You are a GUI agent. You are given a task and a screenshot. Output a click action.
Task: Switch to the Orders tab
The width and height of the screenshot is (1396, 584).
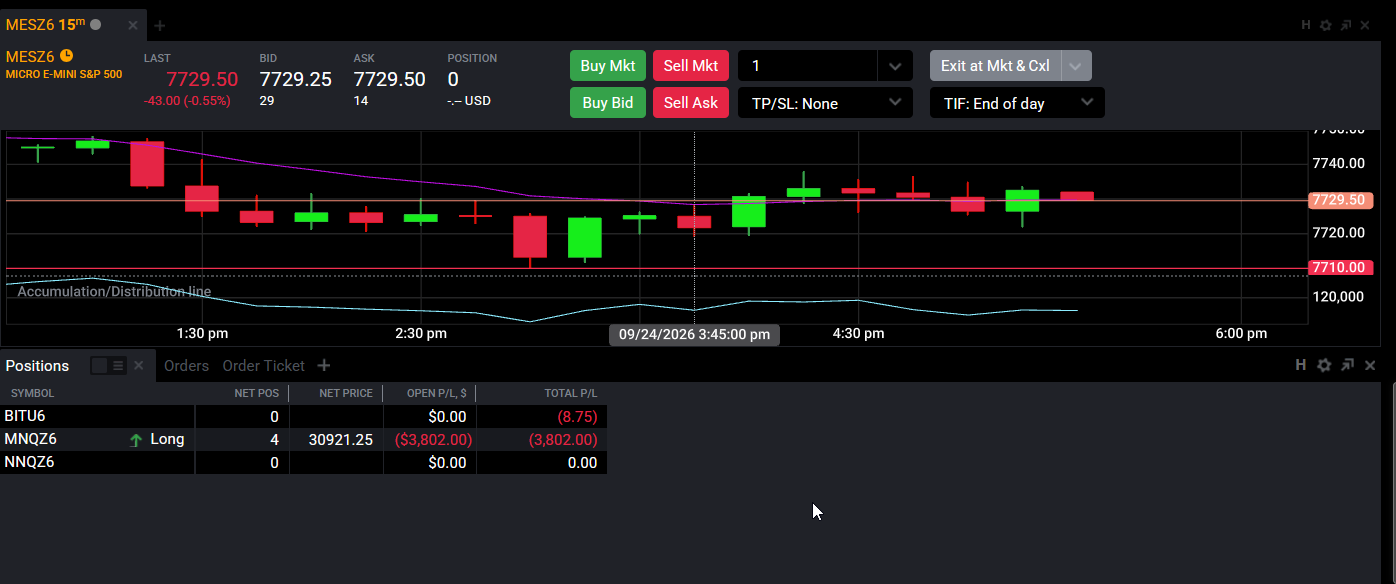186,366
